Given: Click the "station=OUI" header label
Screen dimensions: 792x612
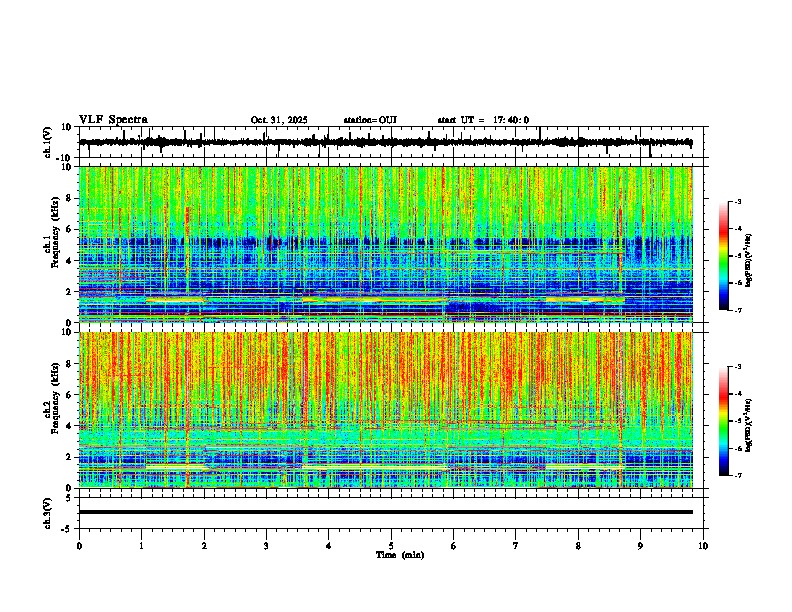Looking at the screenshot, I should pos(370,120).
